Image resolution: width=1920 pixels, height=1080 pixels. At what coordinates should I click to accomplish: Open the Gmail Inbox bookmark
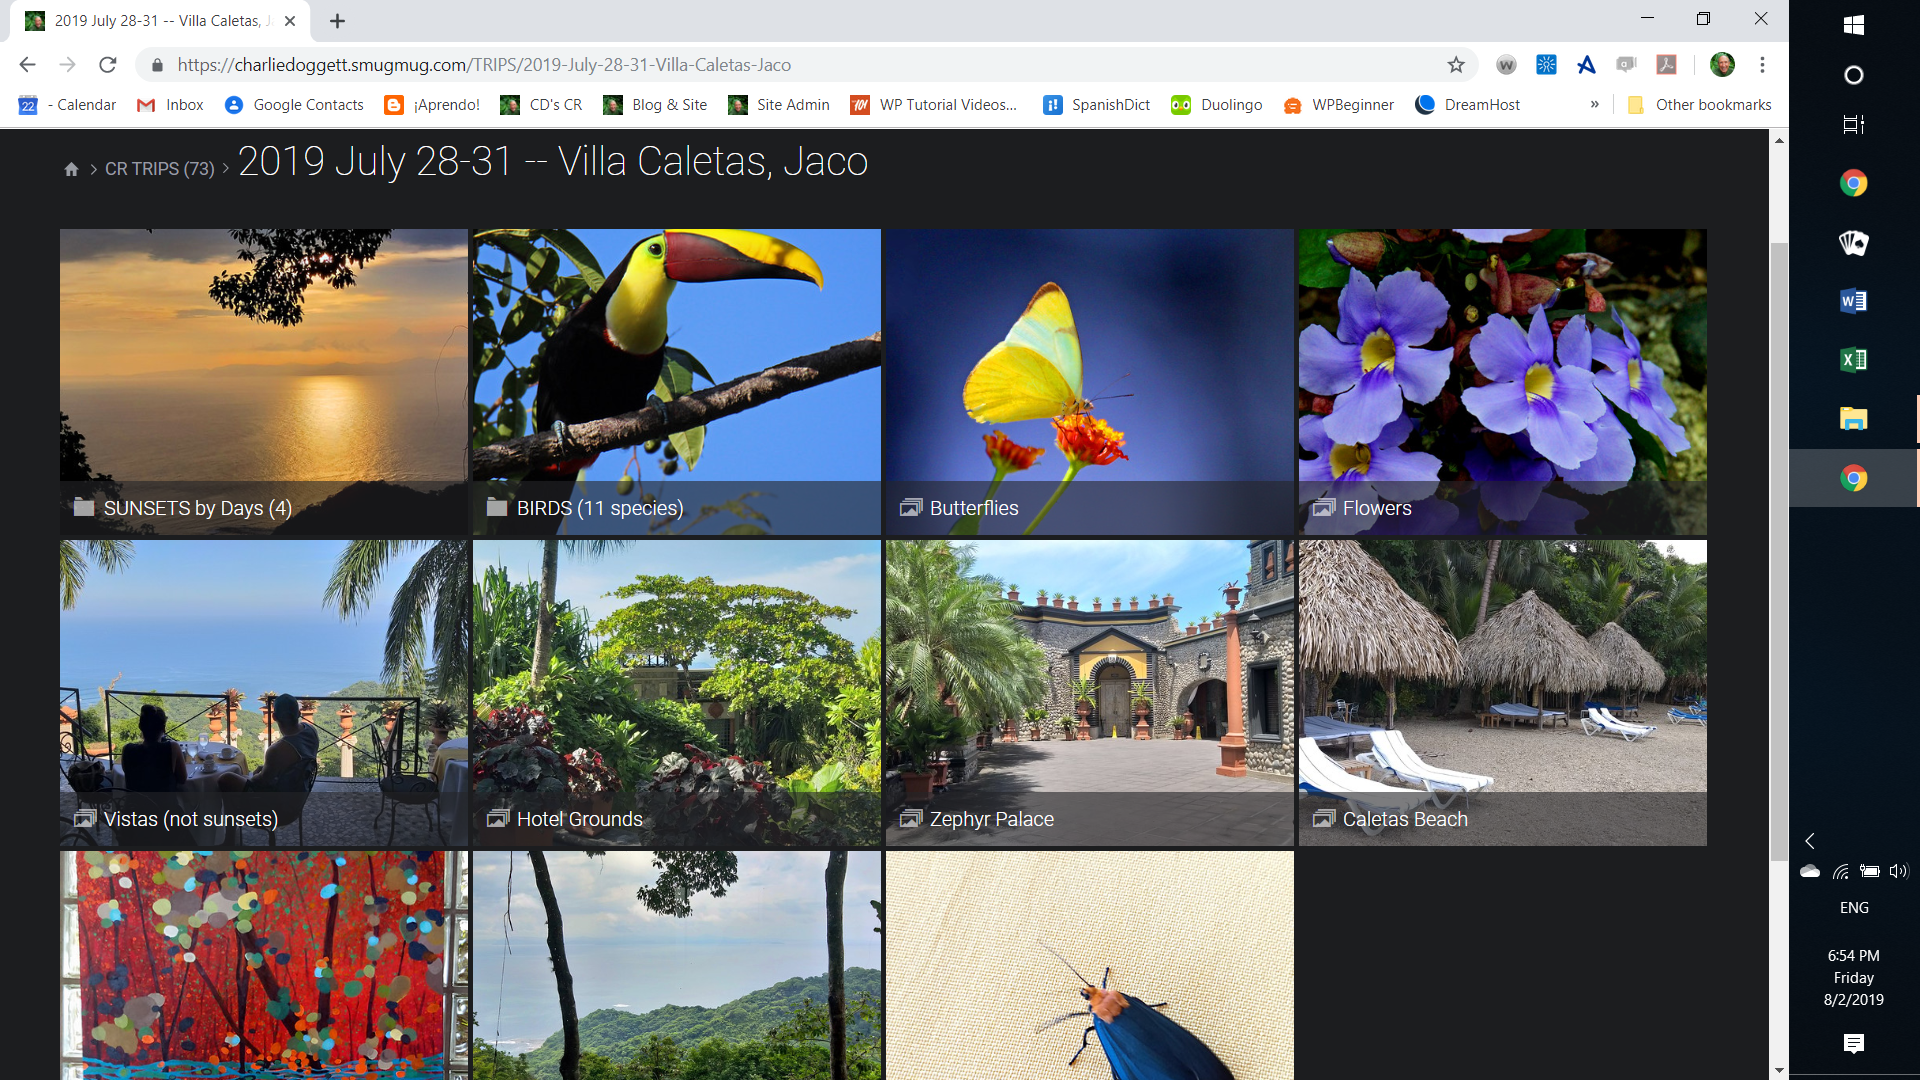point(170,105)
